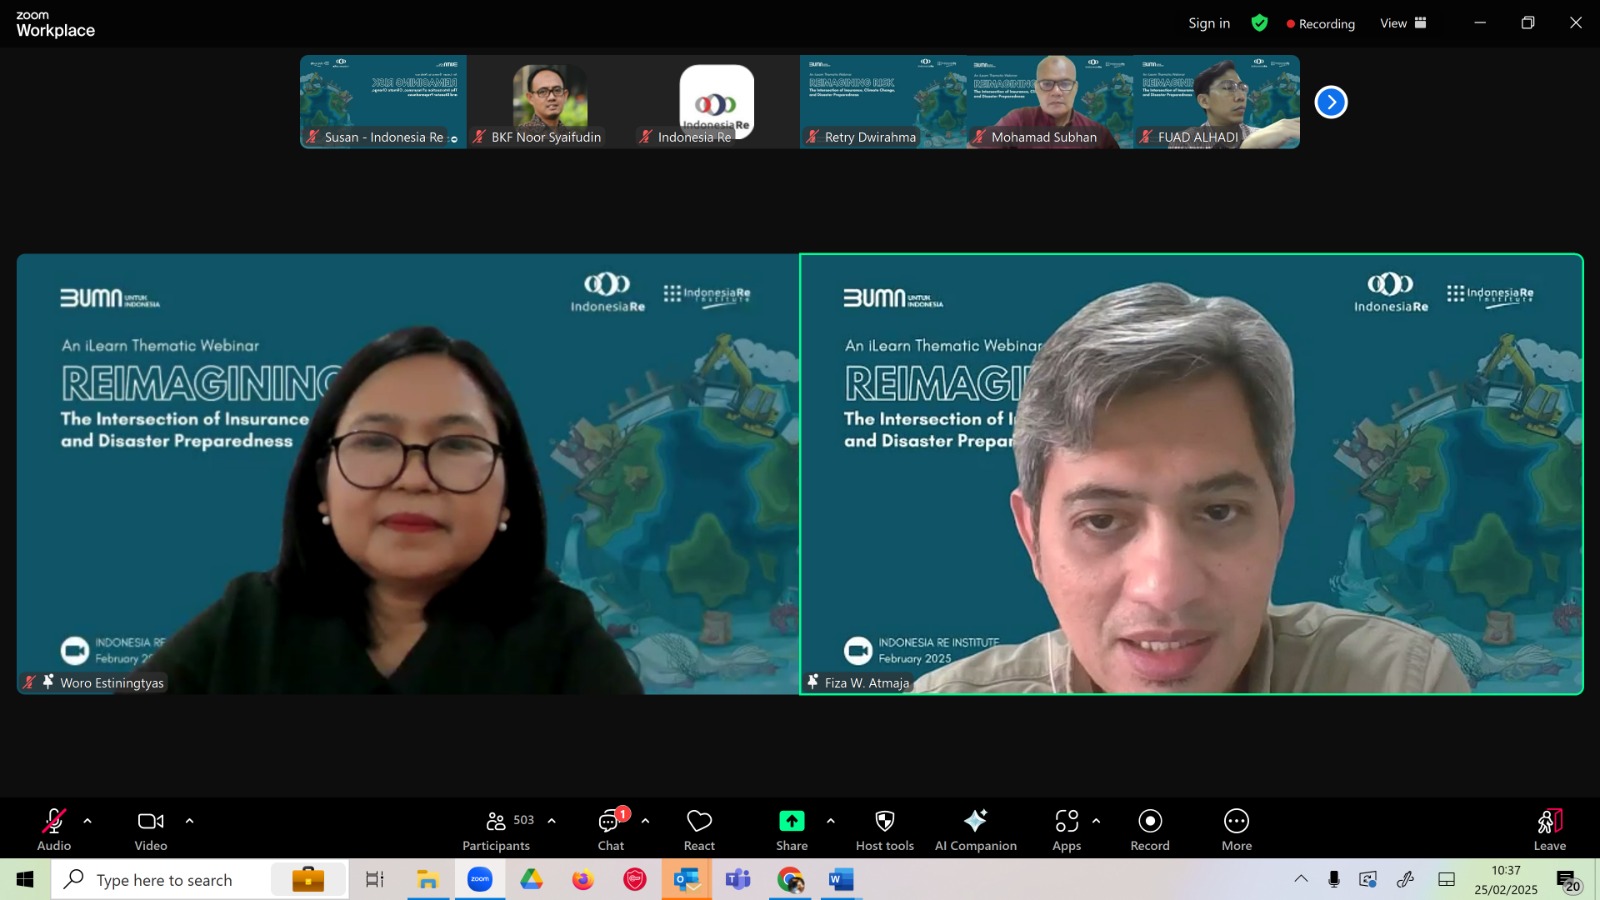
Task: Expand video options arrow beside Video
Action: point(189,821)
